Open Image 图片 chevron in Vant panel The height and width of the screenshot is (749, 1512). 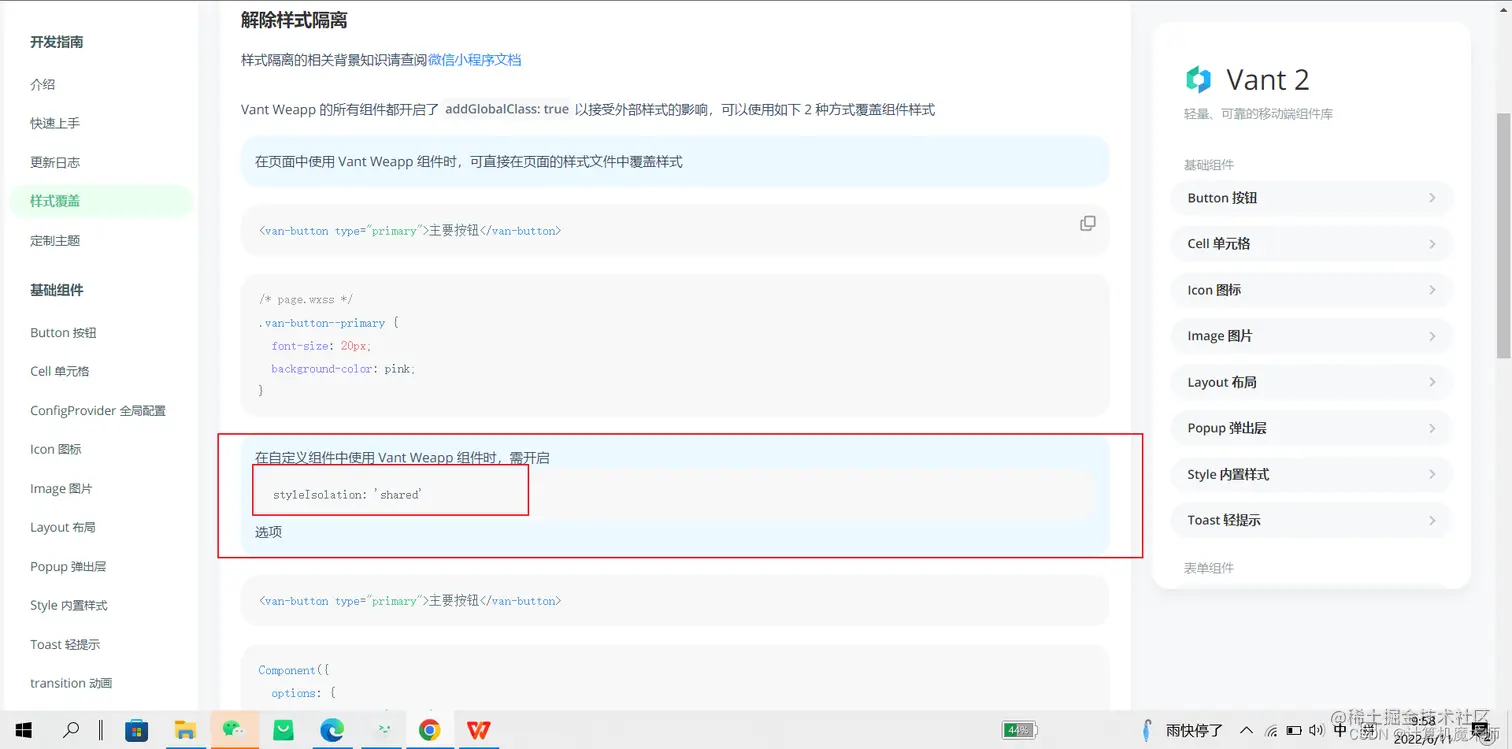coord(1432,336)
